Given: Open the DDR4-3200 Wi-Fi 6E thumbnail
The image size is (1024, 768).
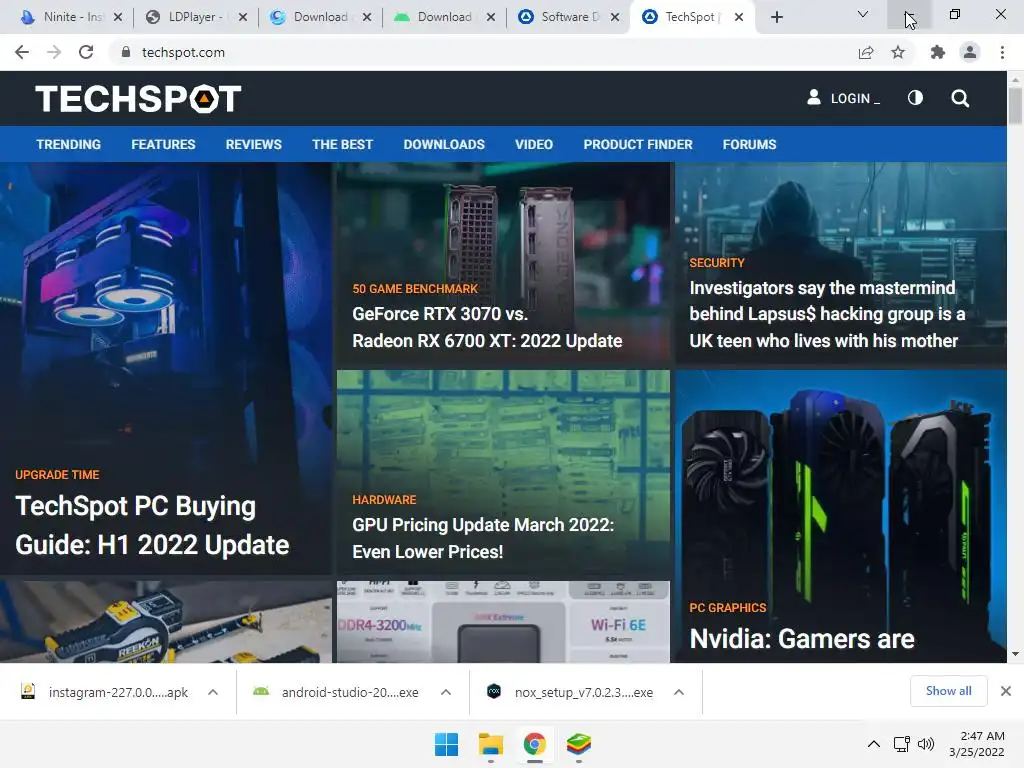Looking at the screenshot, I should [x=503, y=622].
